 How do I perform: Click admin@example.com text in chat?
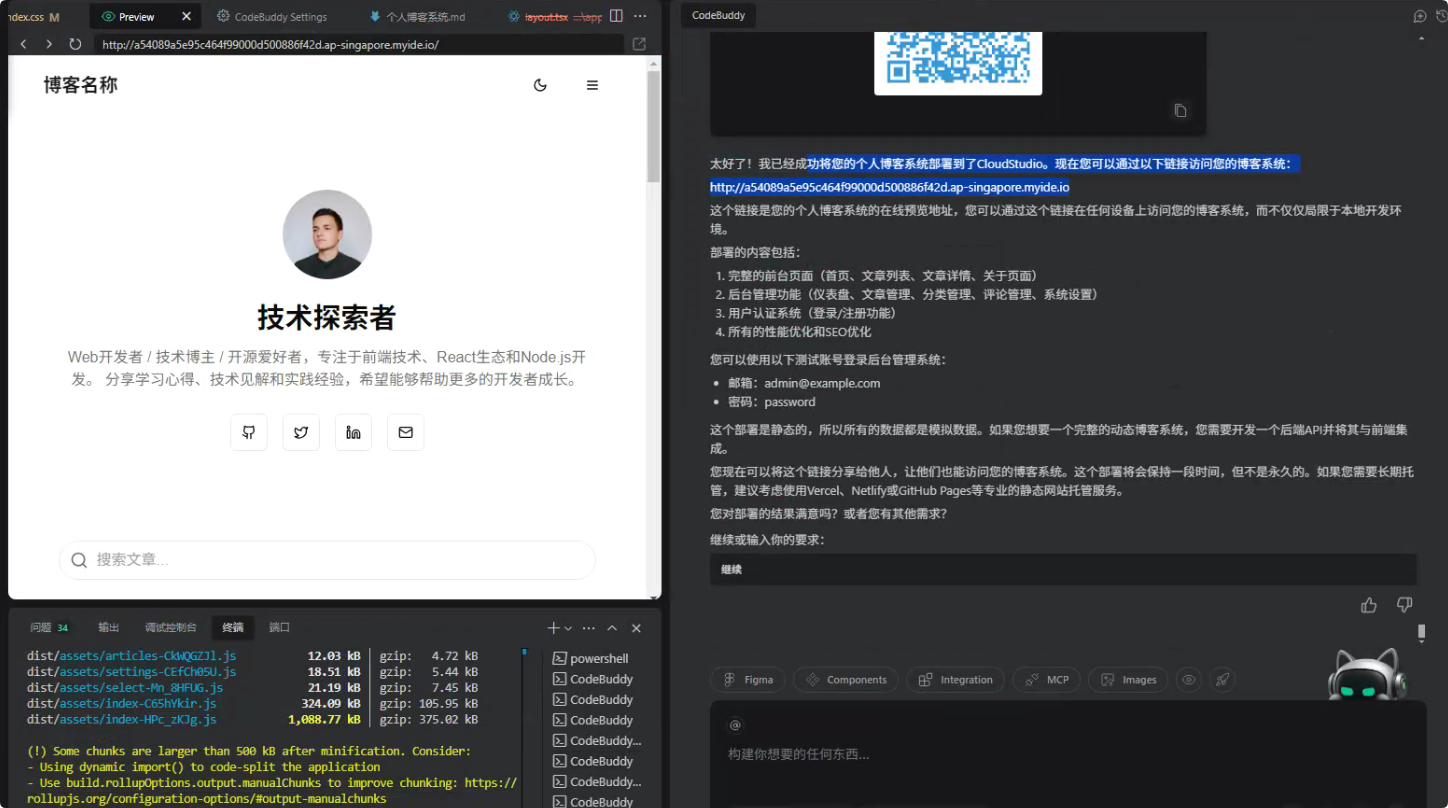[822, 383]
